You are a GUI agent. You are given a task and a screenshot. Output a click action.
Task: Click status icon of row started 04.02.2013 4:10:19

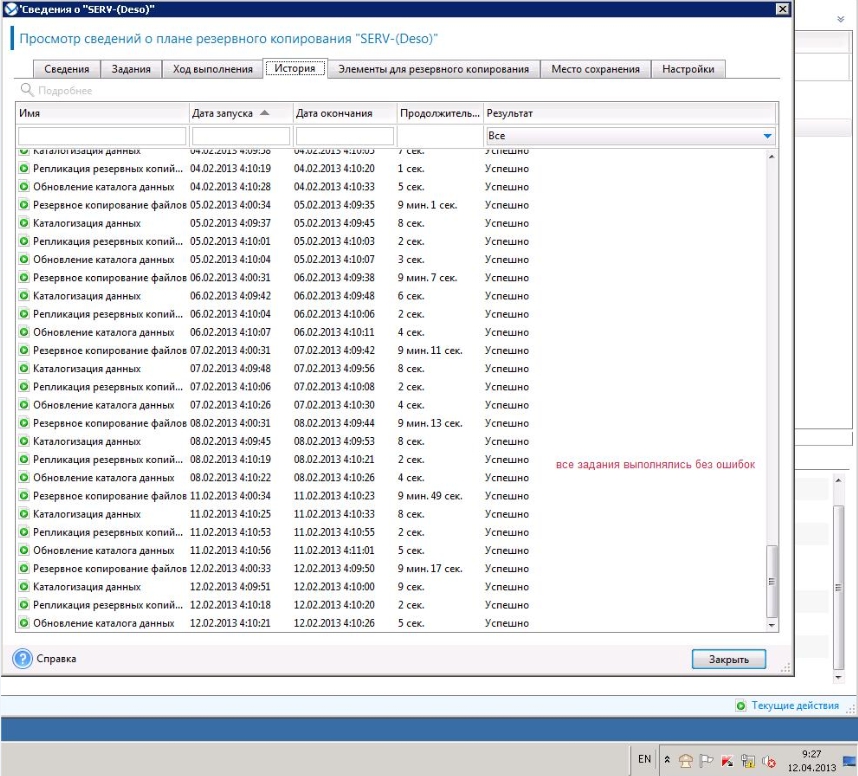coord(24,168)
